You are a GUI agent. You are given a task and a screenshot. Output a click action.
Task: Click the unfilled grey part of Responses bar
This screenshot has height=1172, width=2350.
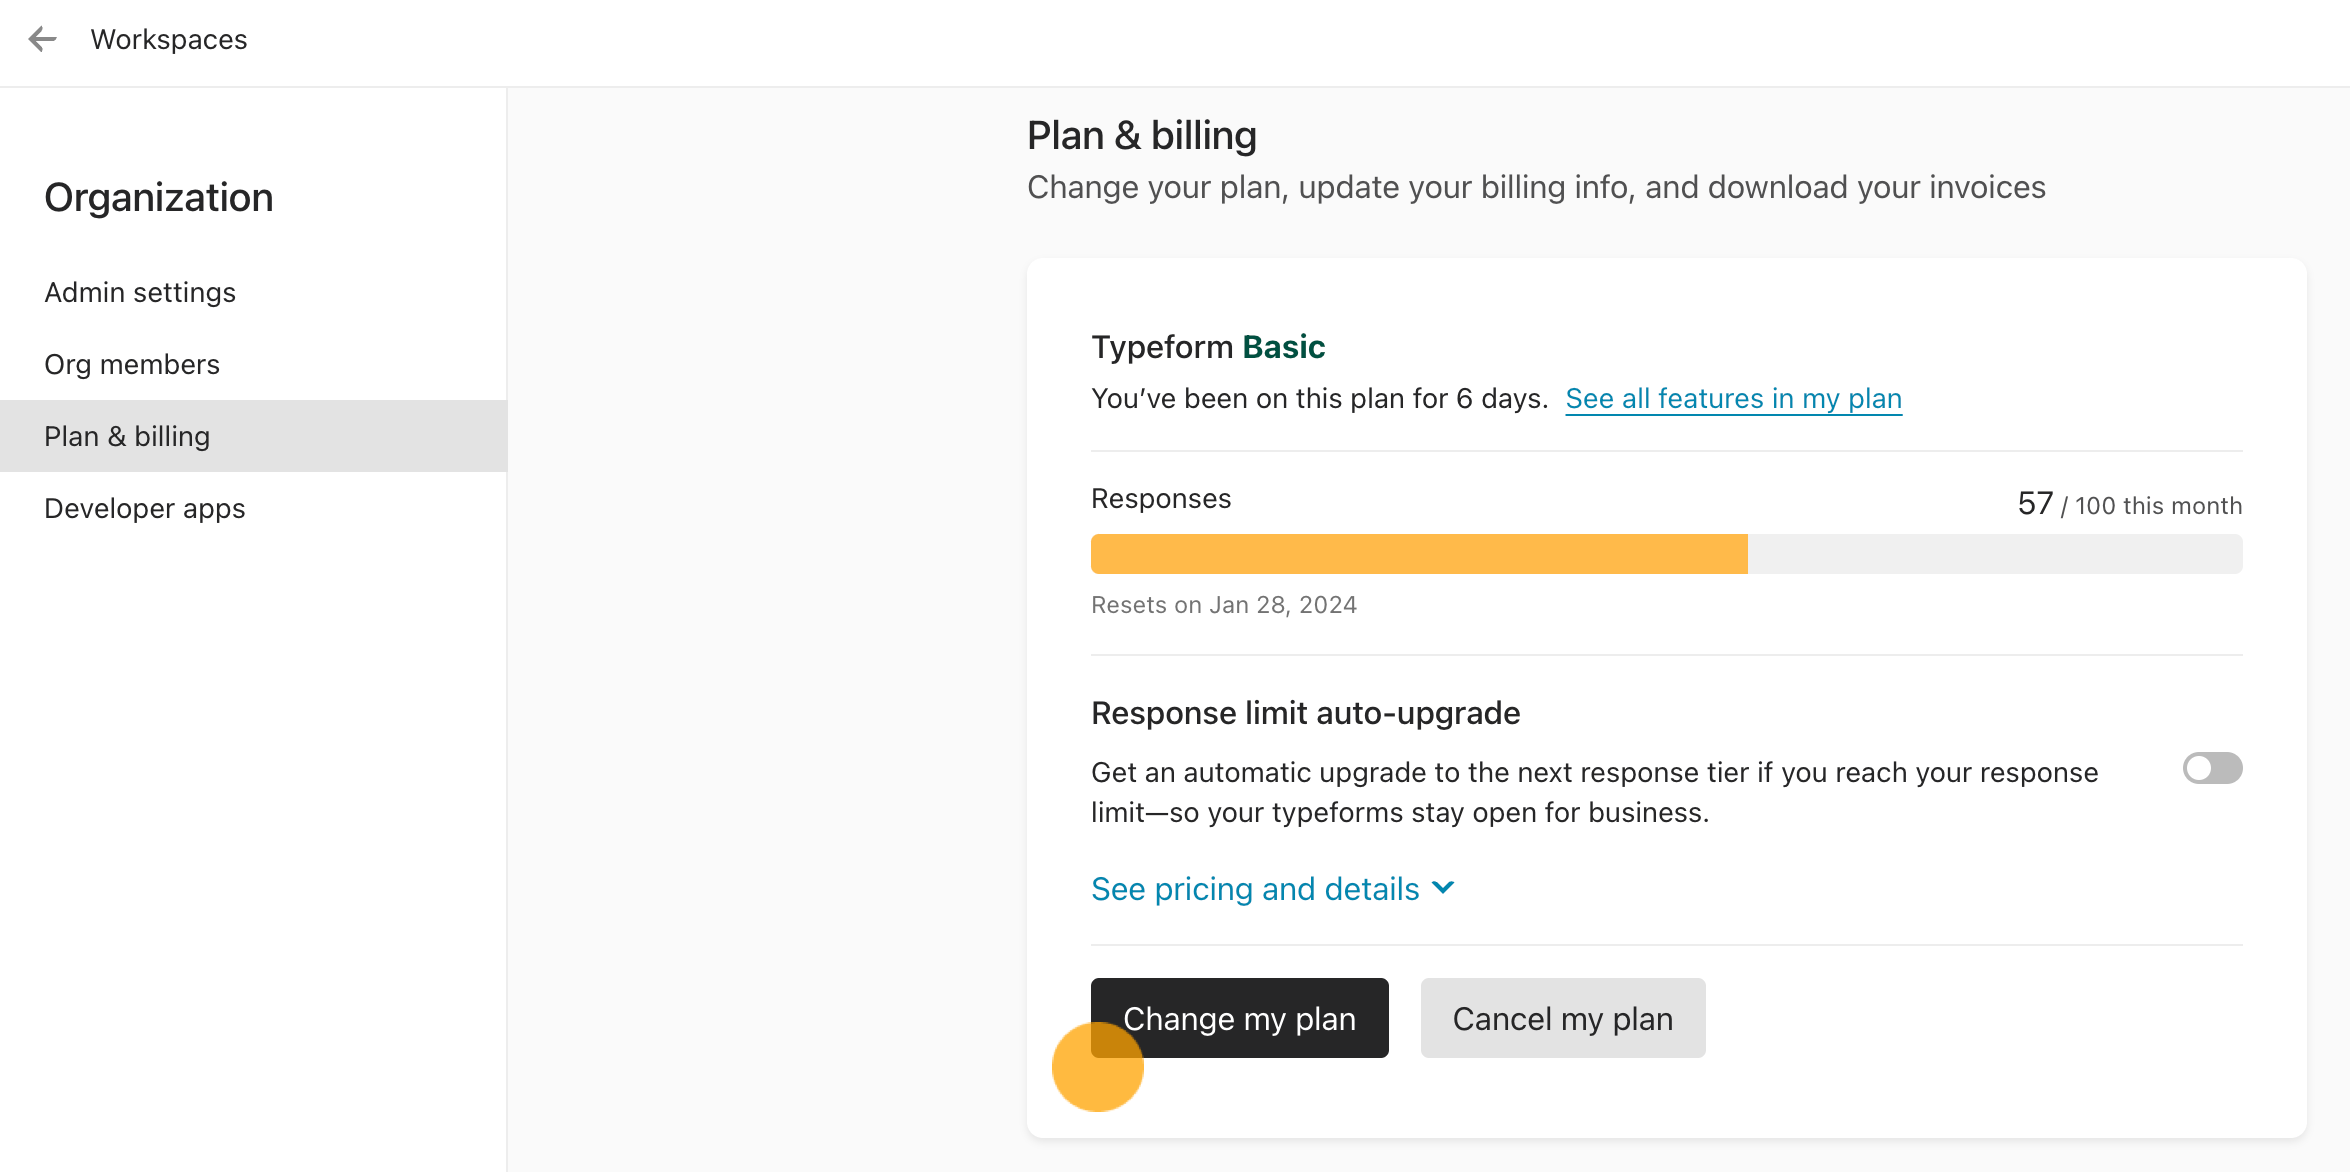[1994, 554]
